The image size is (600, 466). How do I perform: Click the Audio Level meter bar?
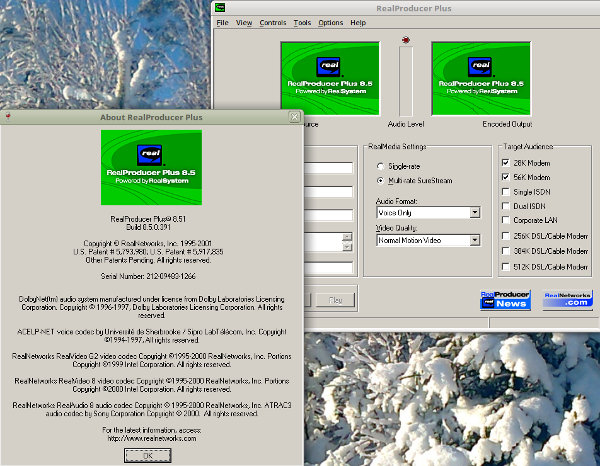tap(406, 81)
